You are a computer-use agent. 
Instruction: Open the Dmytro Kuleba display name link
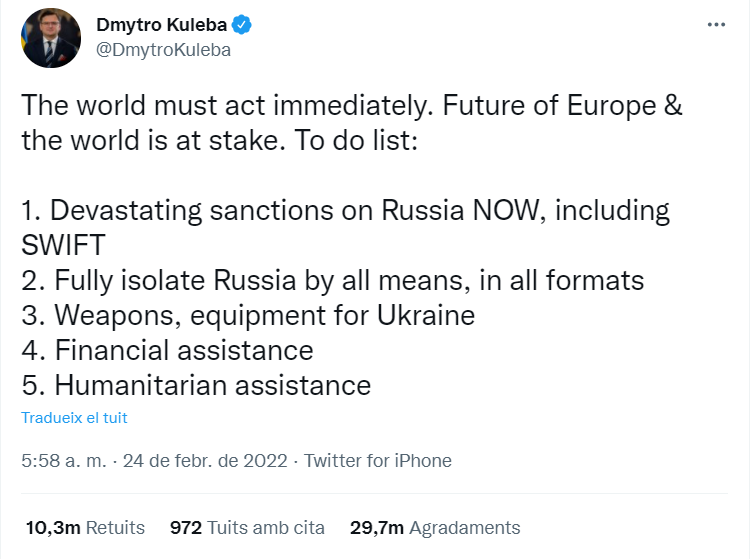160,24
